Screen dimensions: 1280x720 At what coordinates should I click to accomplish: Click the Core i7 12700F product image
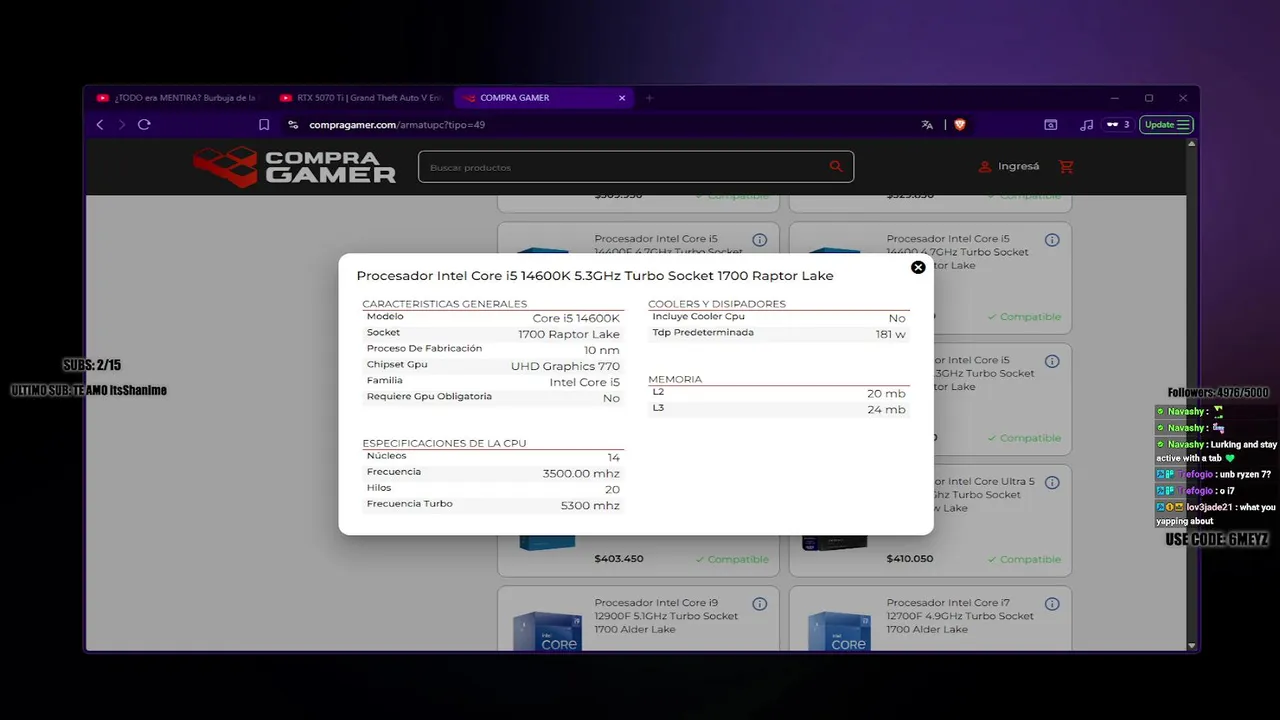(839, 631)
